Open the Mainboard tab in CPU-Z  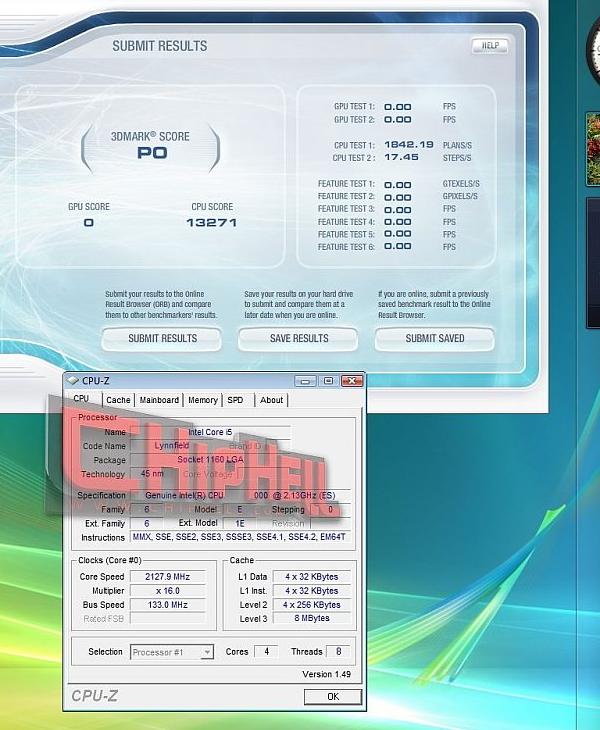[x=159, y=400]
